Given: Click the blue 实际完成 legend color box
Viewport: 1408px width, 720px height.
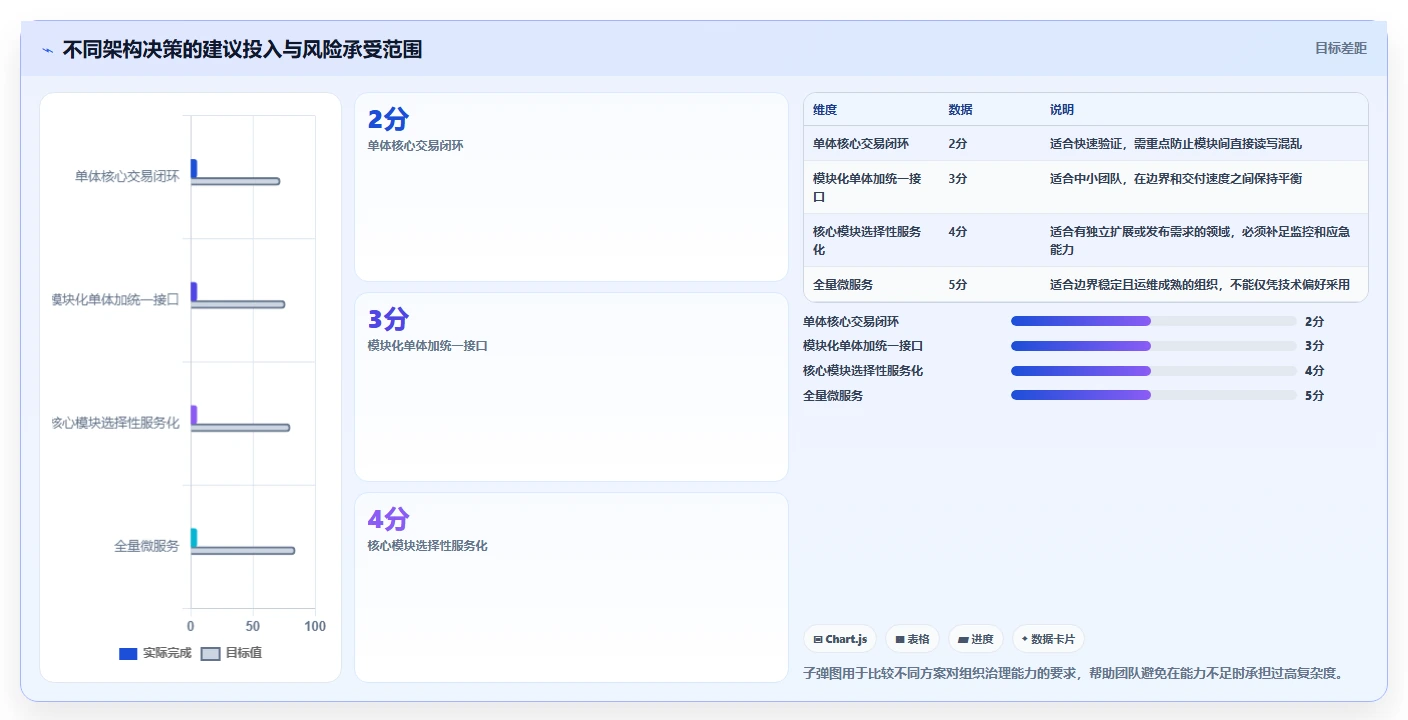Looking at the screenshot, I should pos(128,654).
